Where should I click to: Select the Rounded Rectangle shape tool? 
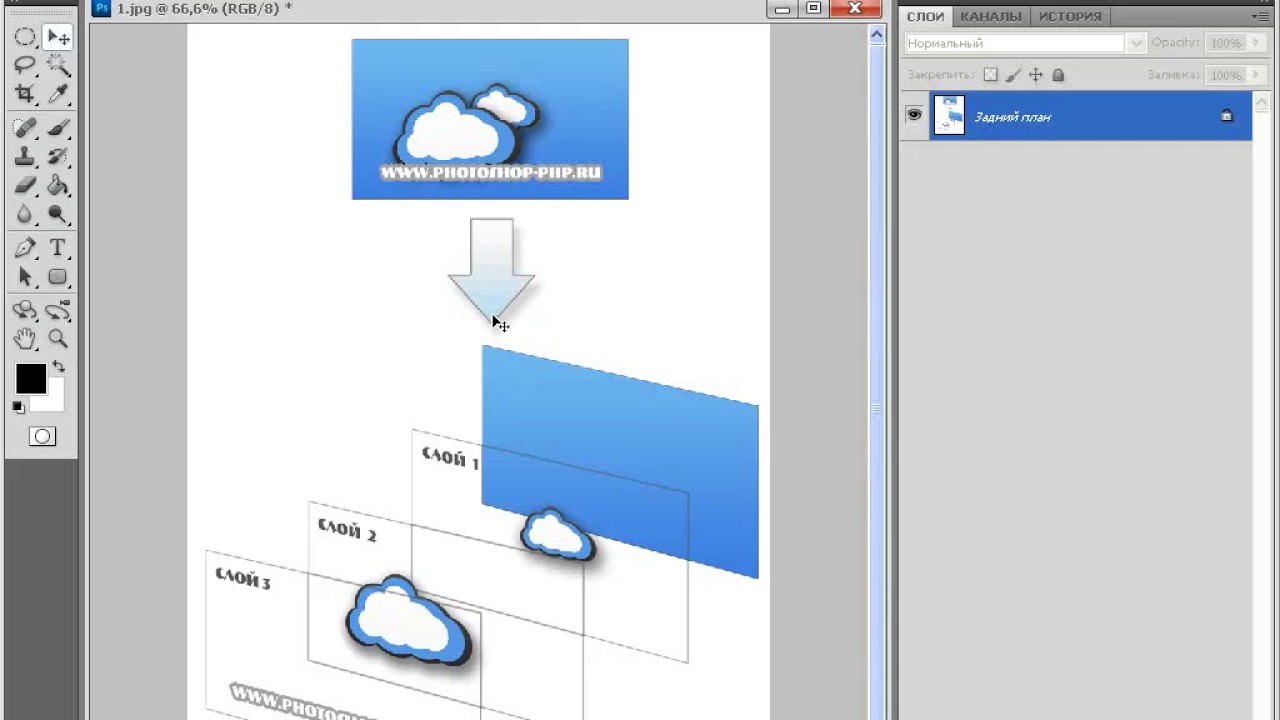point(58,277)
